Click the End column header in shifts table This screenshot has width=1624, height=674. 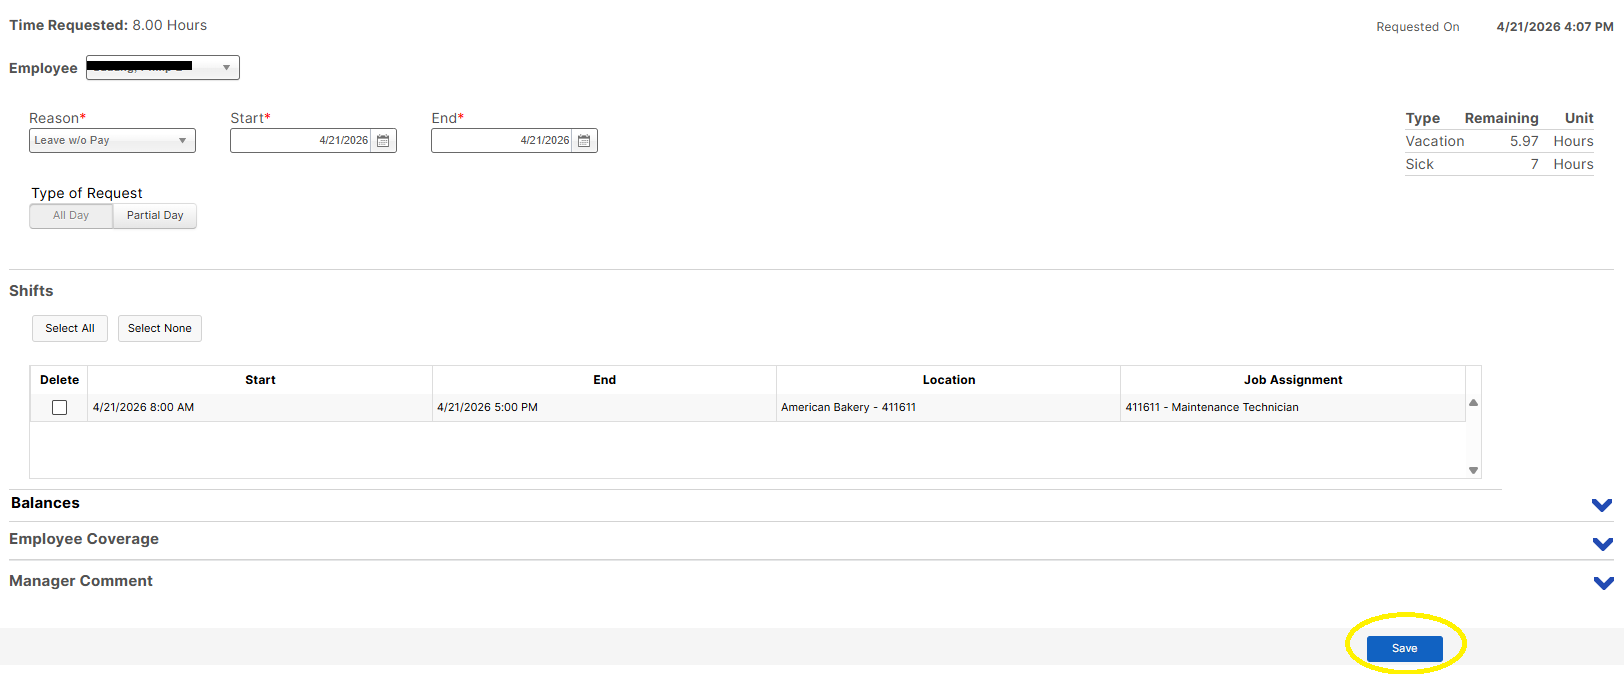[604, 380]
